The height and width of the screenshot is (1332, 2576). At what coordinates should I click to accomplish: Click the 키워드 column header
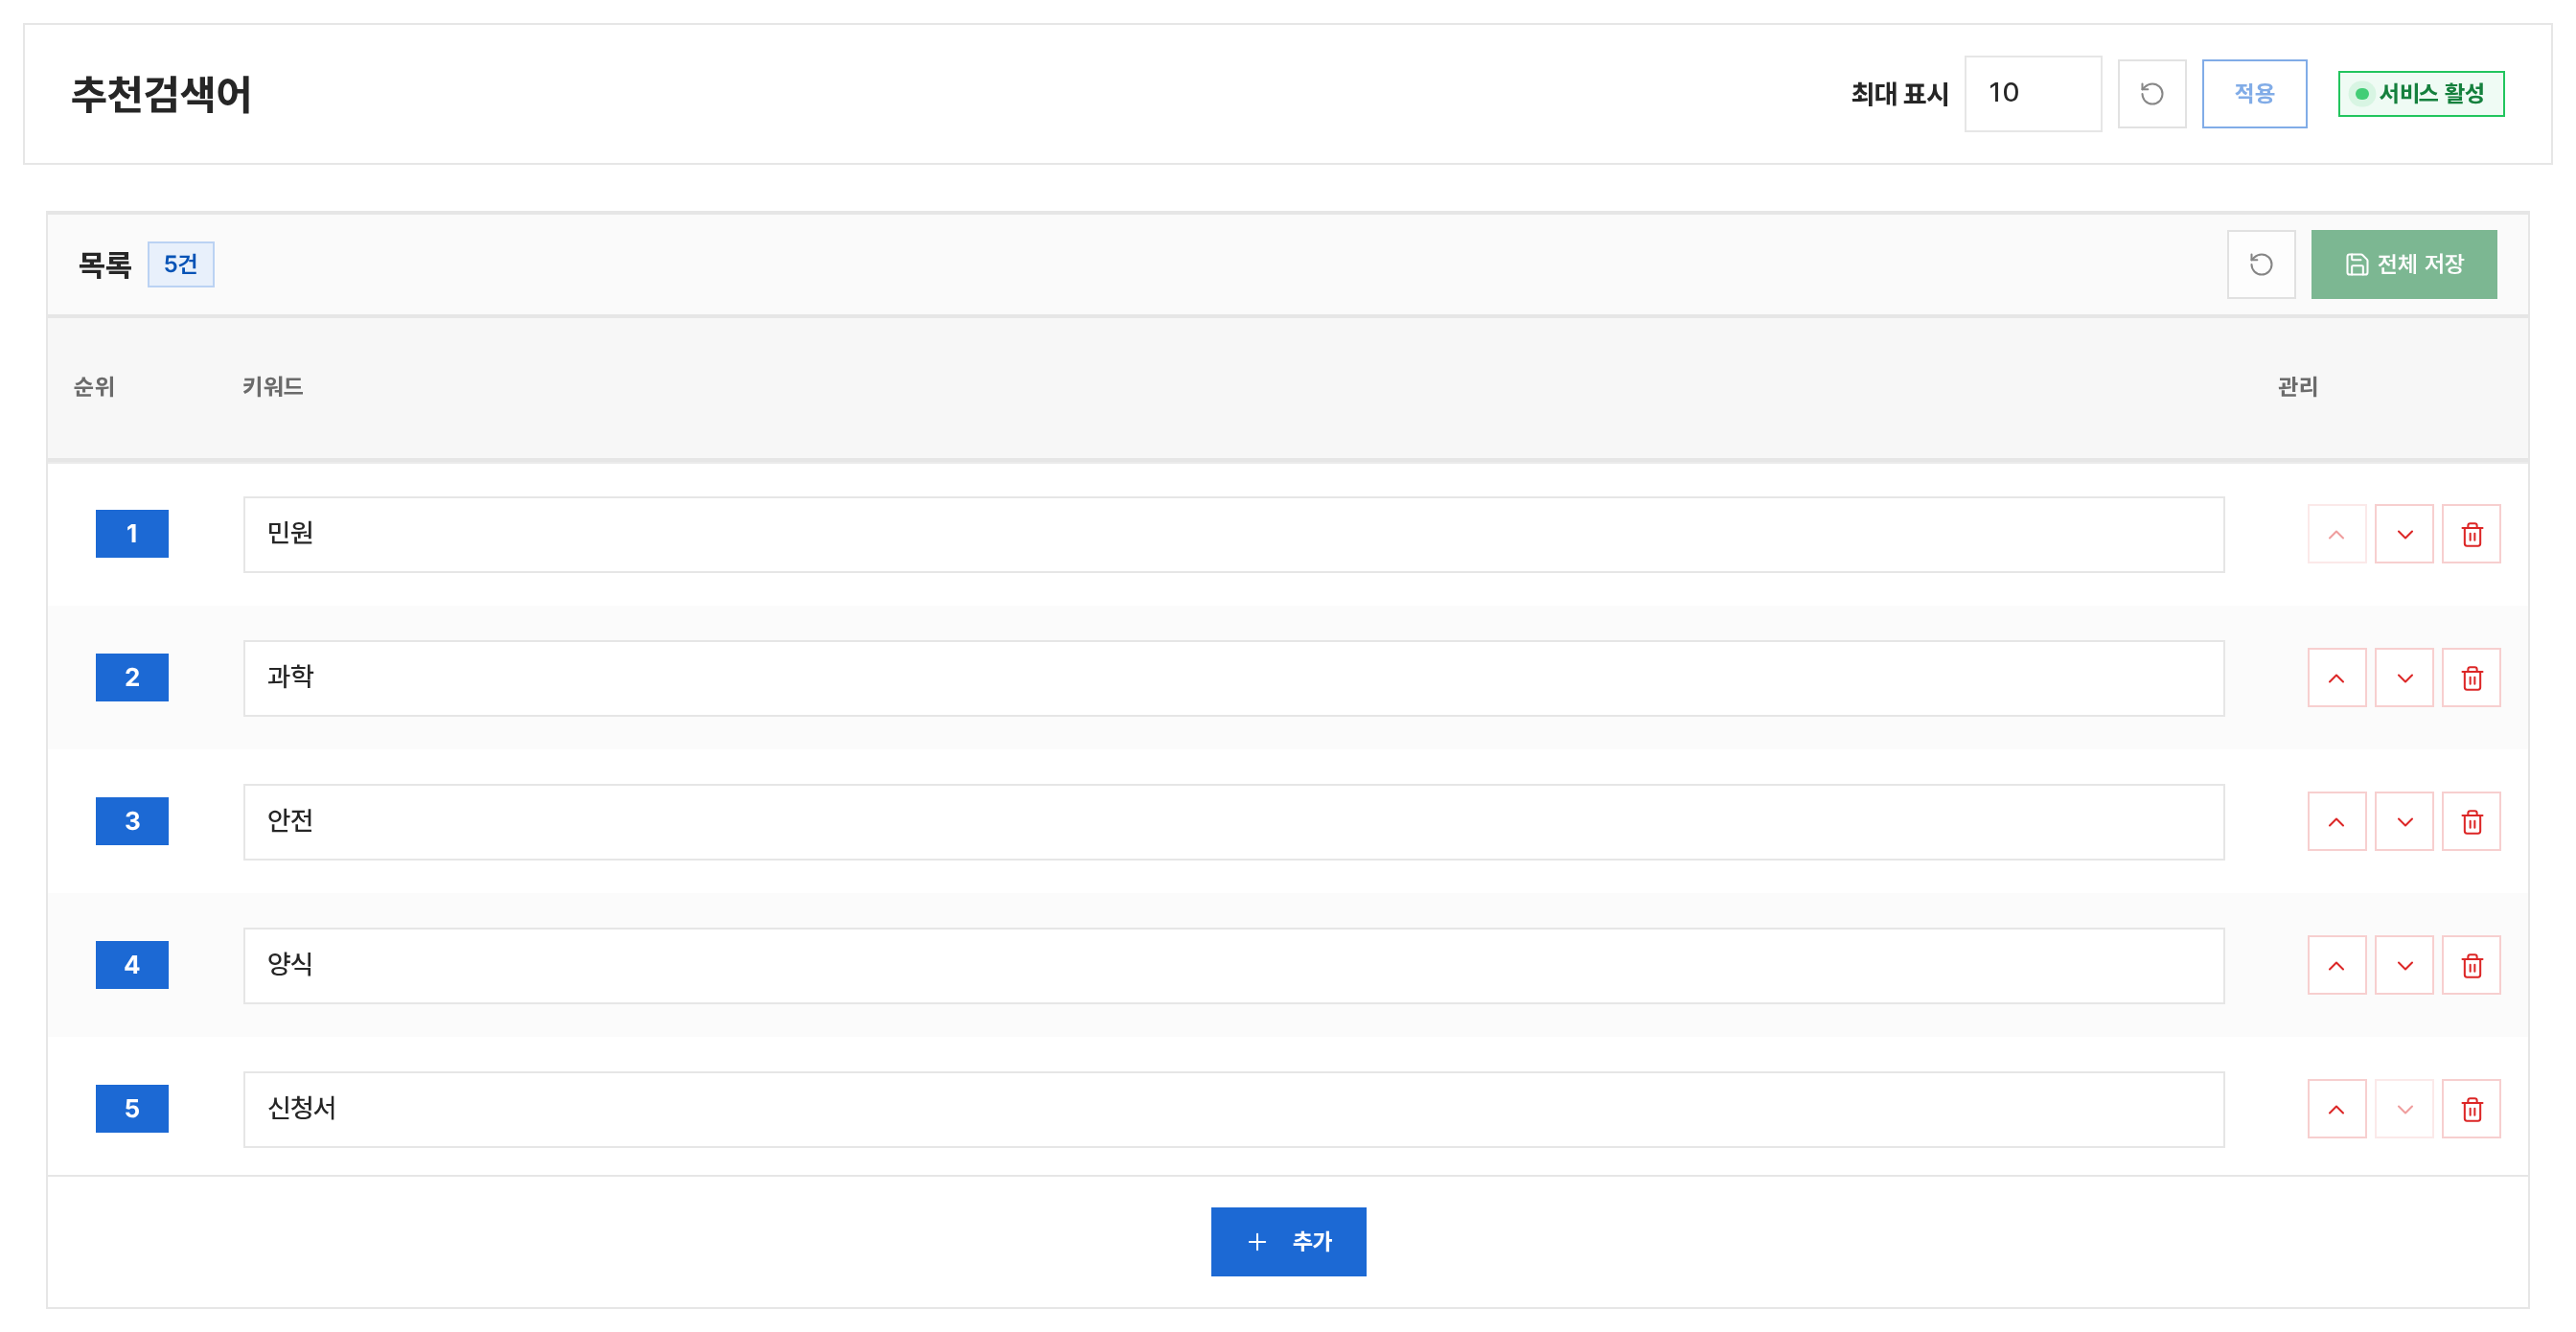[x=272, y=387]
